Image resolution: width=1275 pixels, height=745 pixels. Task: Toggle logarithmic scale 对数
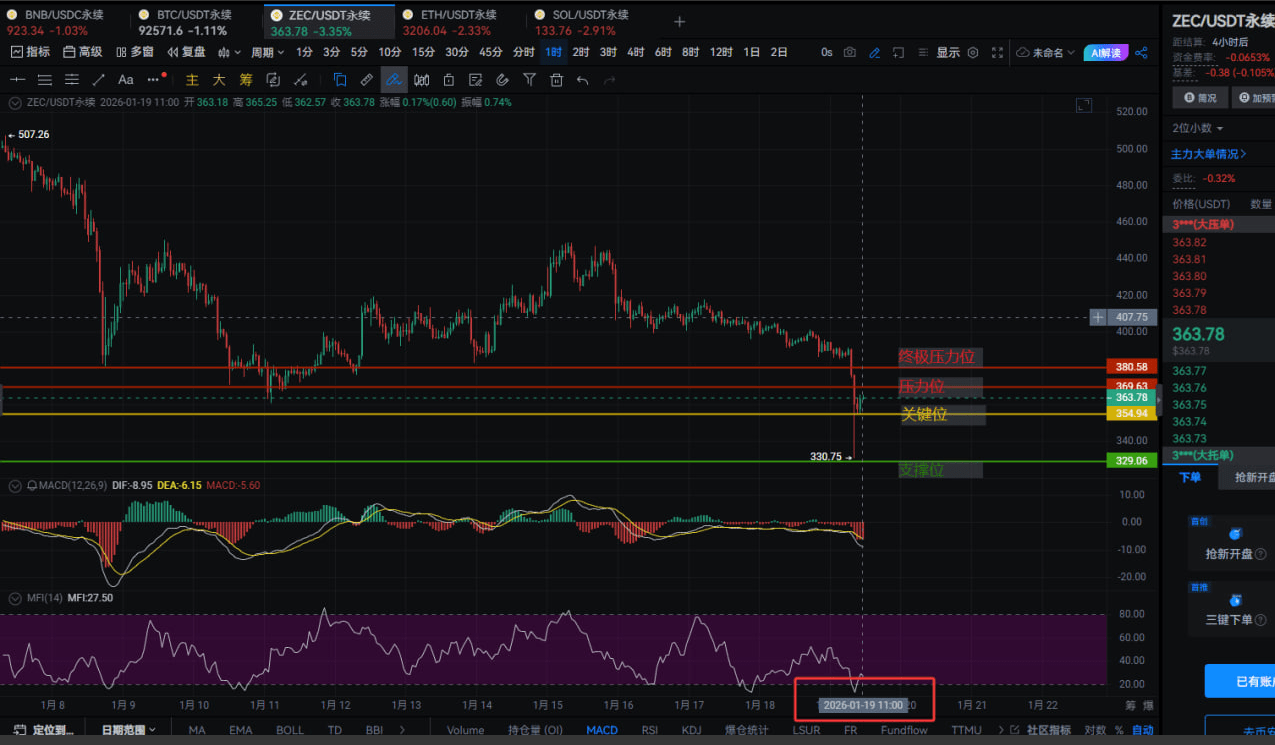tap(1095, 730)
